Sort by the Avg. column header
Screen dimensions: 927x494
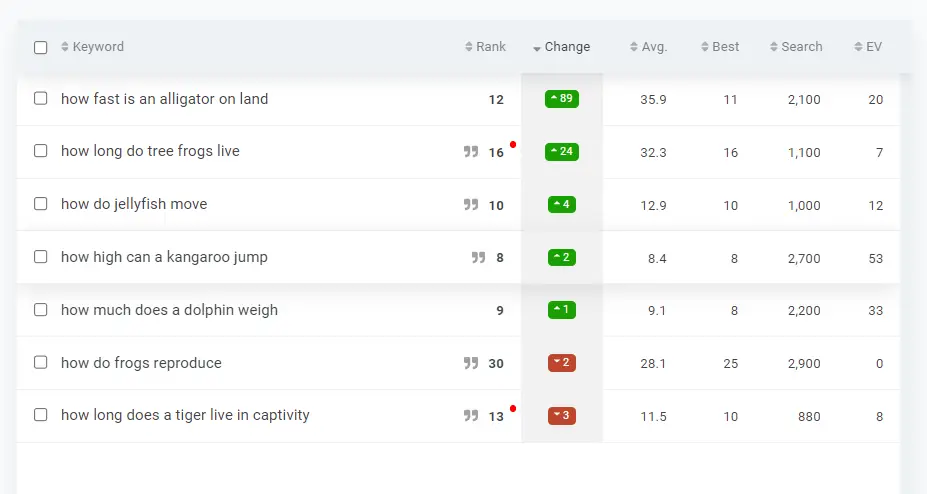click(649, 47)
